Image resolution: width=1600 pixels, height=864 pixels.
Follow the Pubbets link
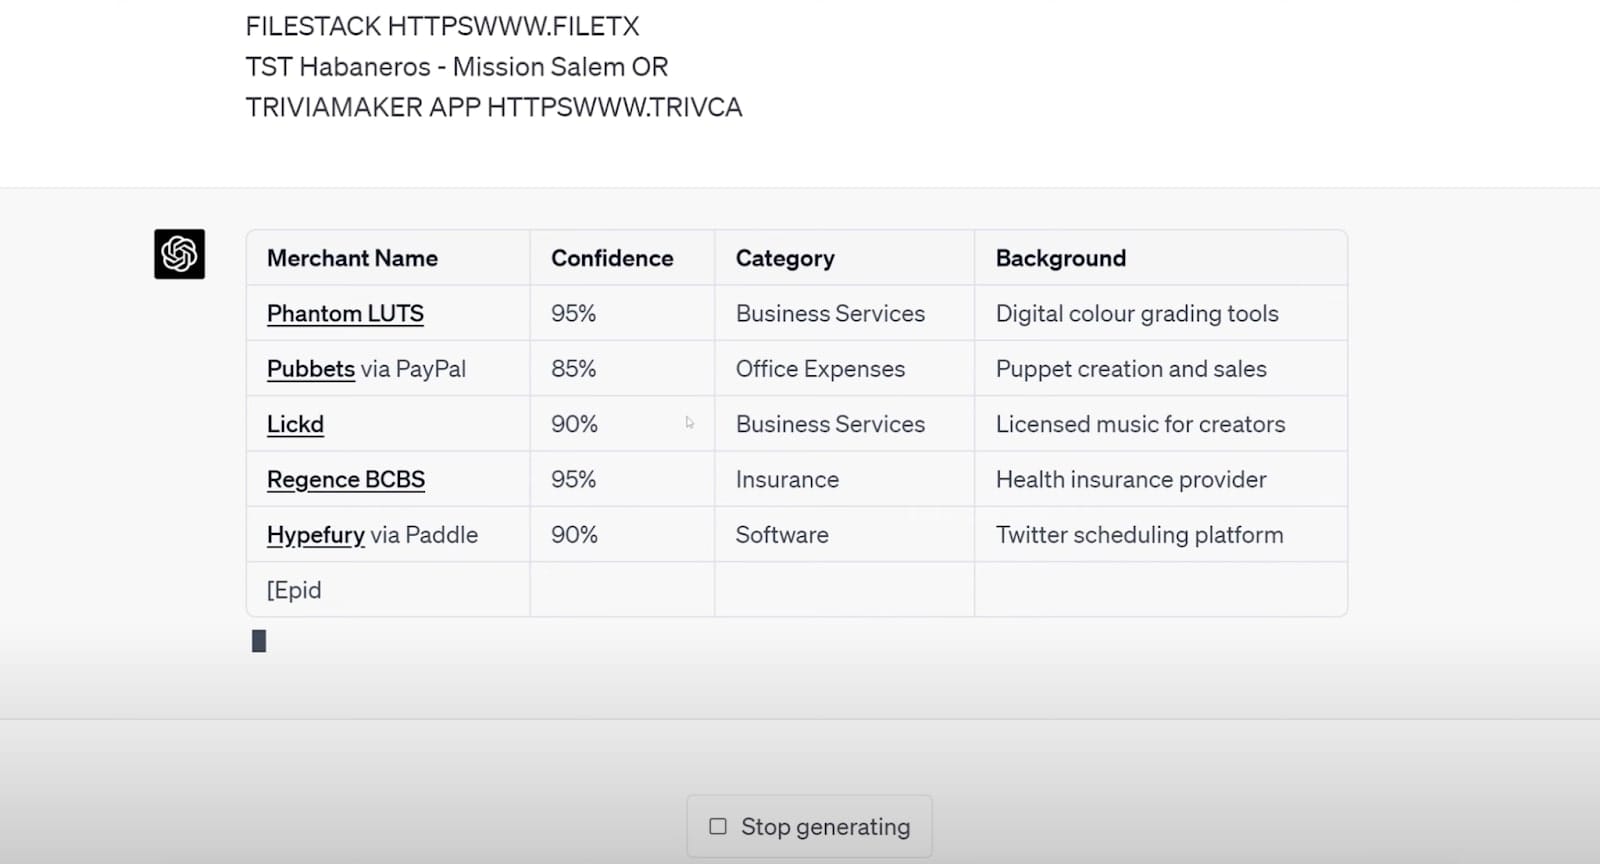pos(310,369)
